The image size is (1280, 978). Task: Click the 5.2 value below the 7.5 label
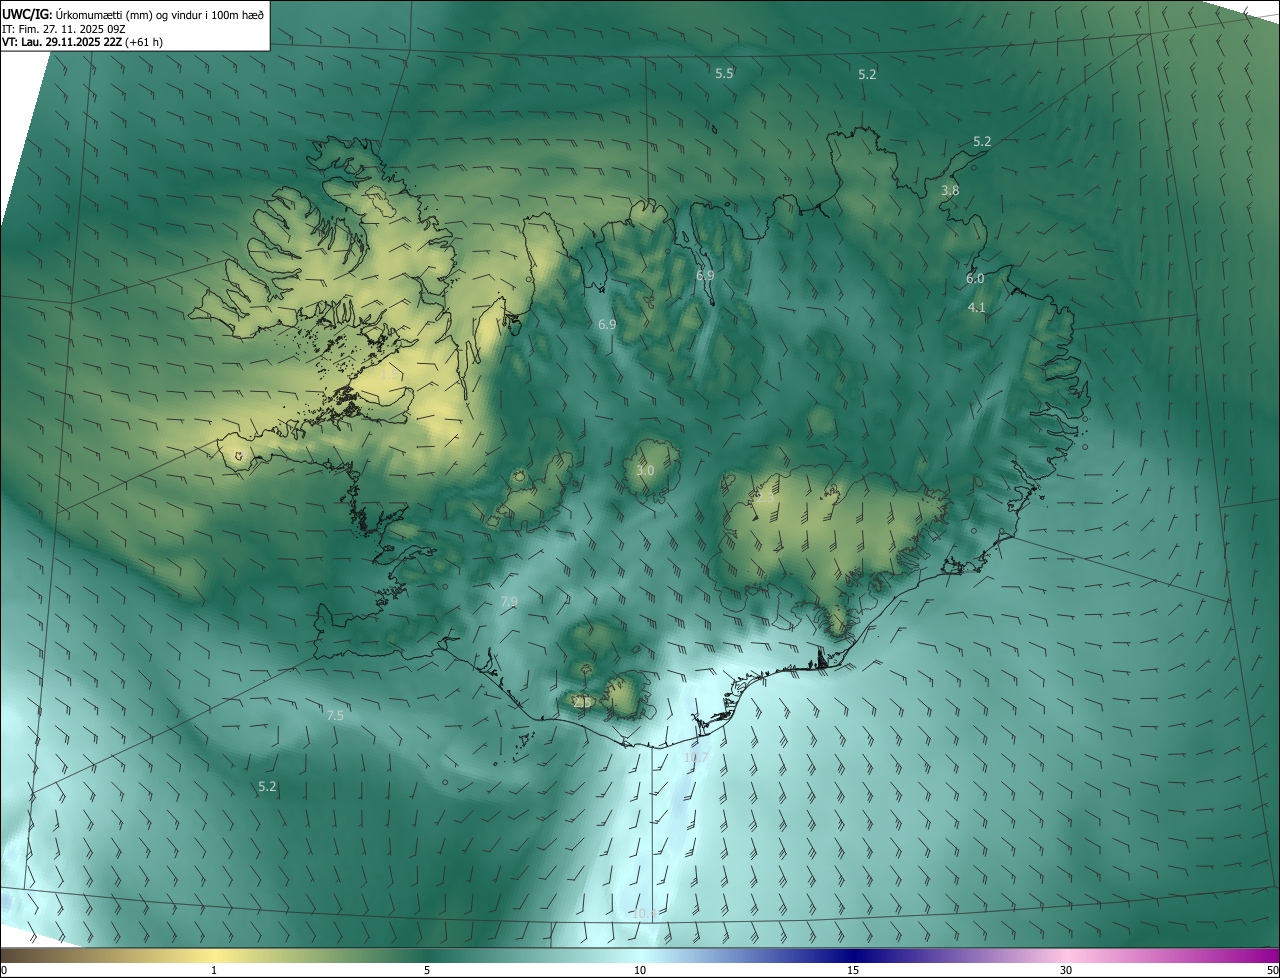pyautogui.click(x=267, y=787)
